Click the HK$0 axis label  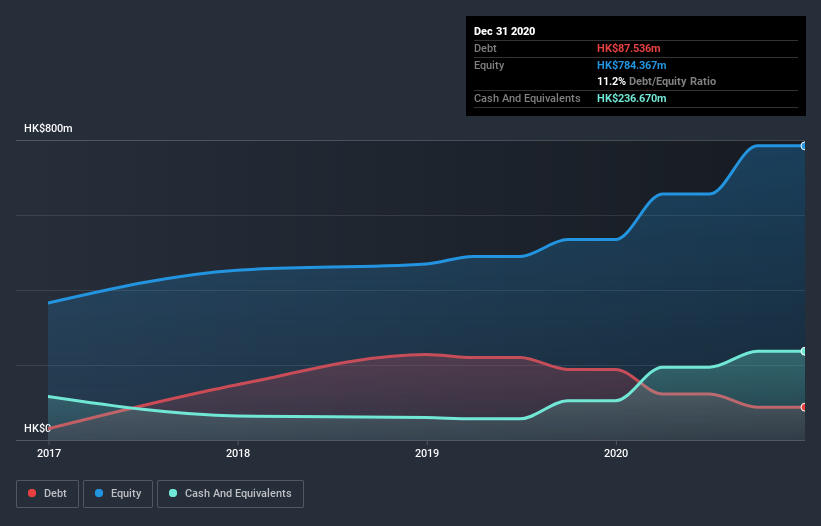pyautogui.click(x=37, y=428)
